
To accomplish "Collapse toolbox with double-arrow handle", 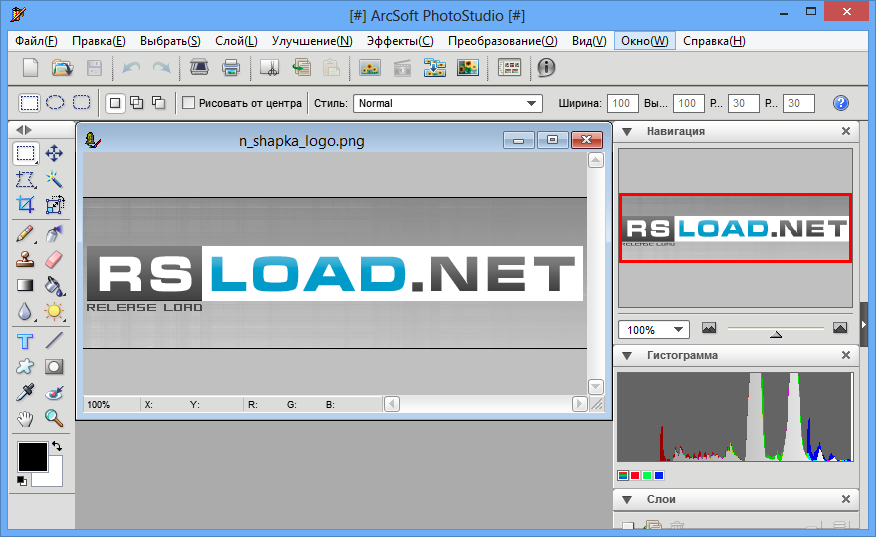I will (23, 130).
